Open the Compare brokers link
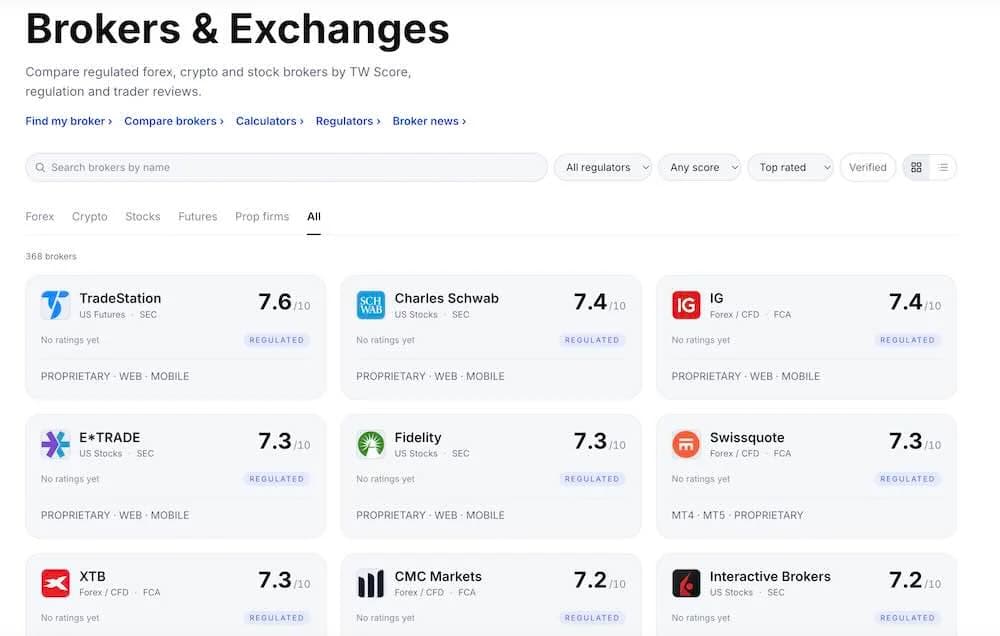This screenshot has width=1000, height=636. [173, 121]
